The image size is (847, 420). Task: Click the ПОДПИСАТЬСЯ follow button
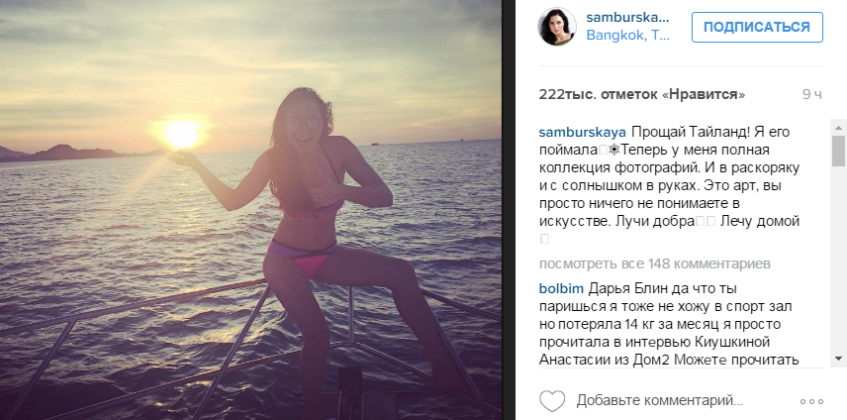click(757, 27)
